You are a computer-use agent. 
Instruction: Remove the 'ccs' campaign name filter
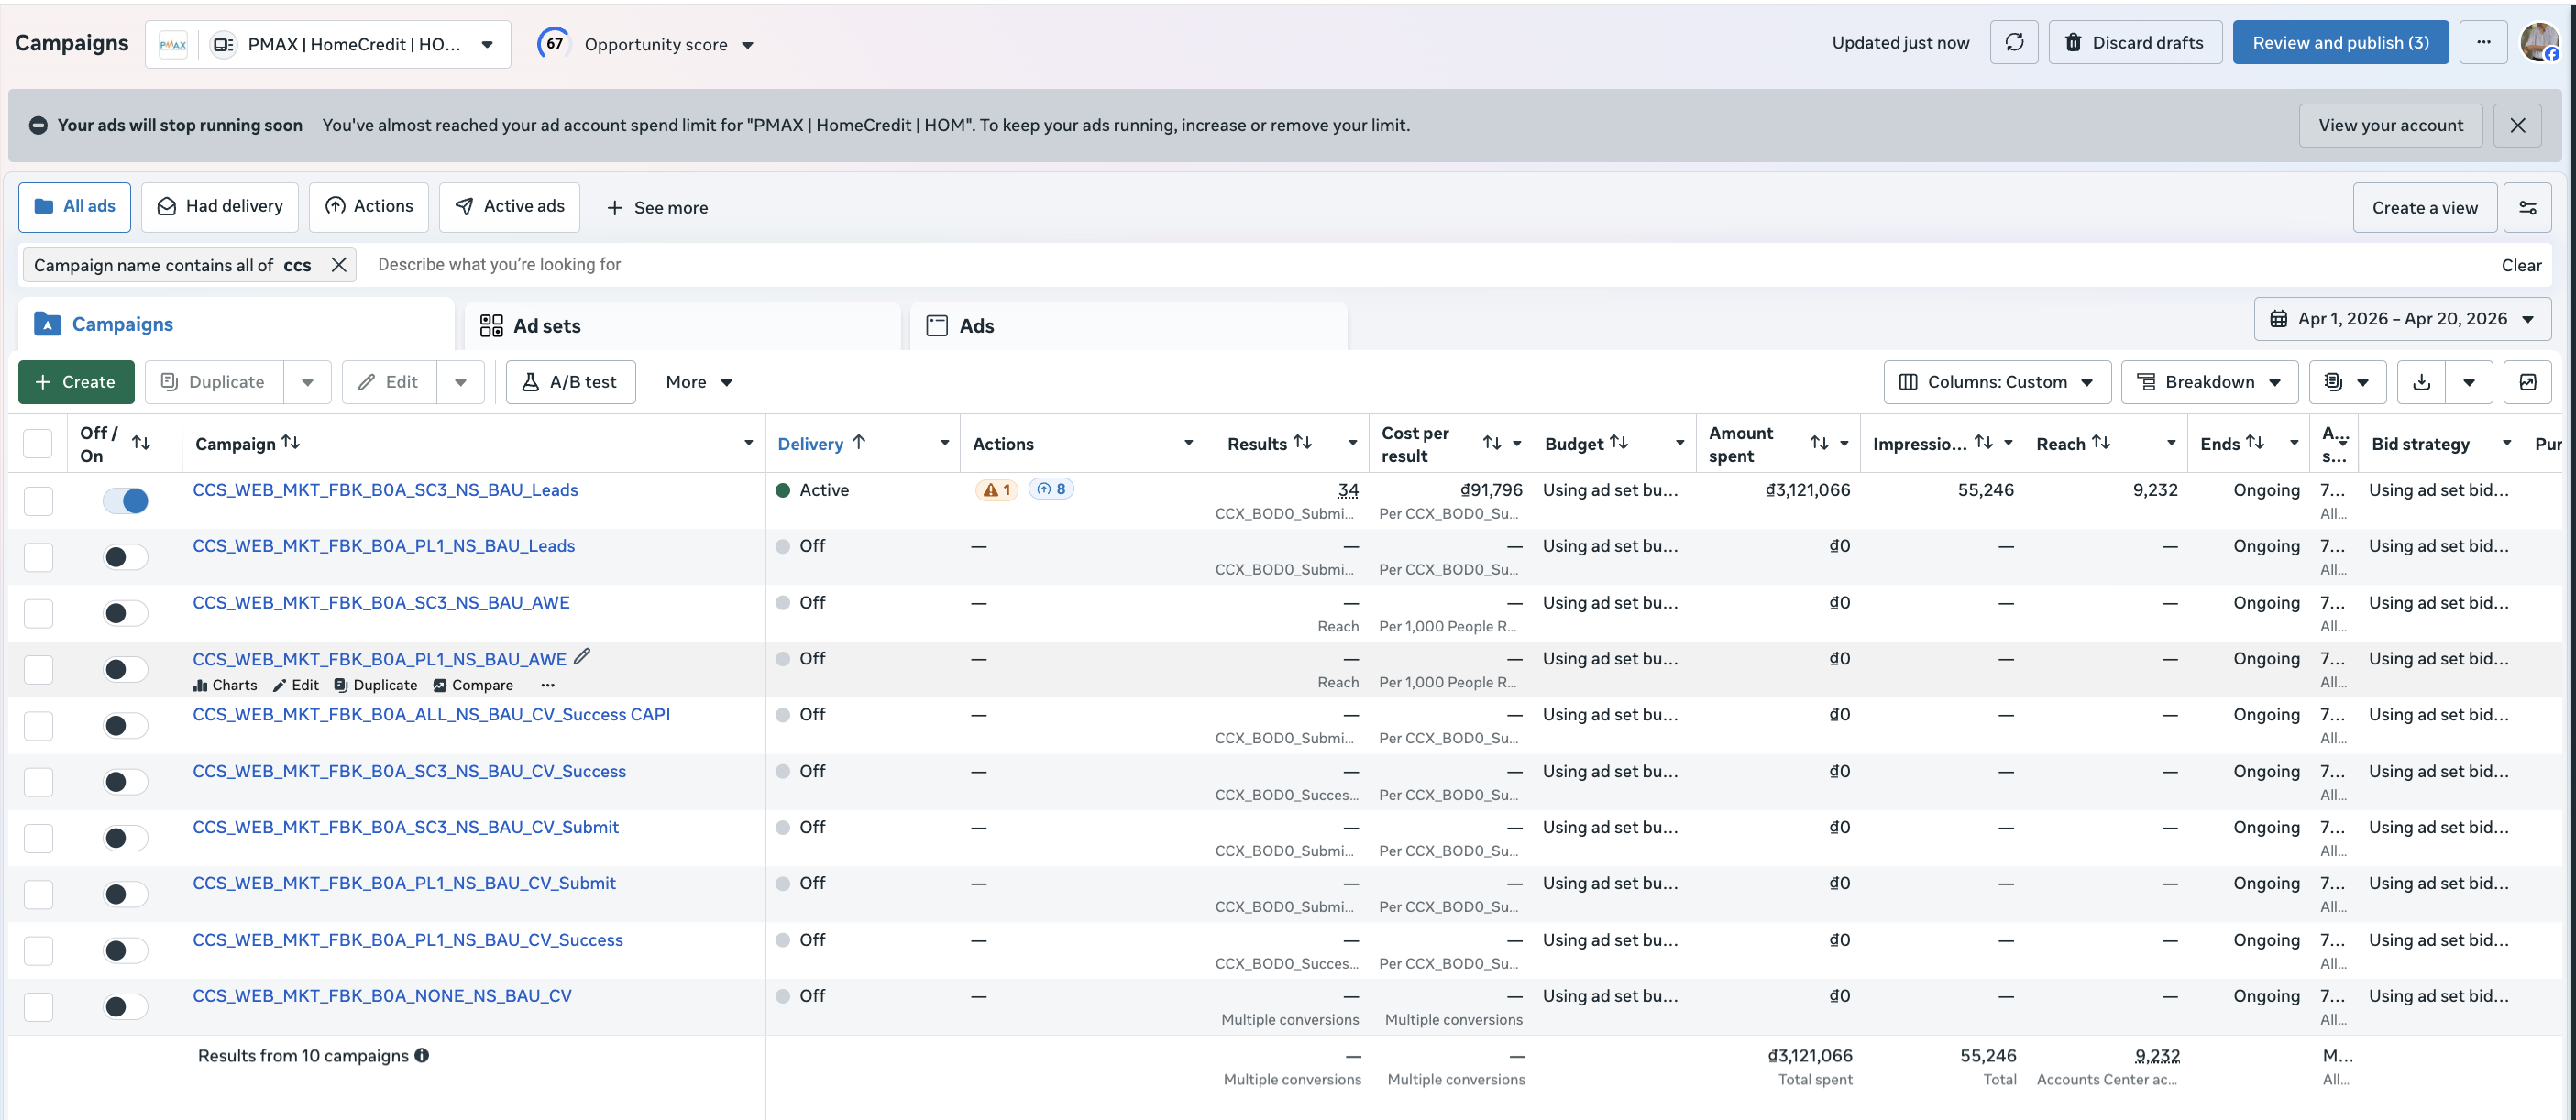click(339, 265)
